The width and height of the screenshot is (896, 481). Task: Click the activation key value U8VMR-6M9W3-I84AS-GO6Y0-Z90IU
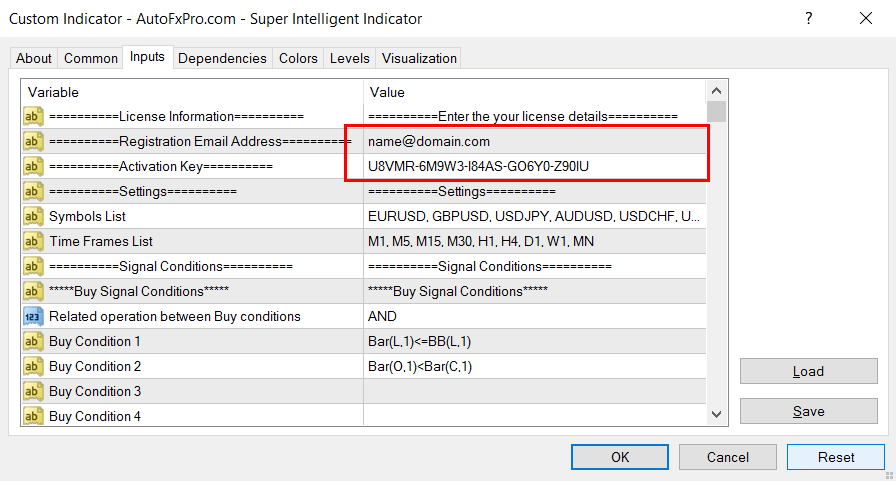tap(535, 166)
